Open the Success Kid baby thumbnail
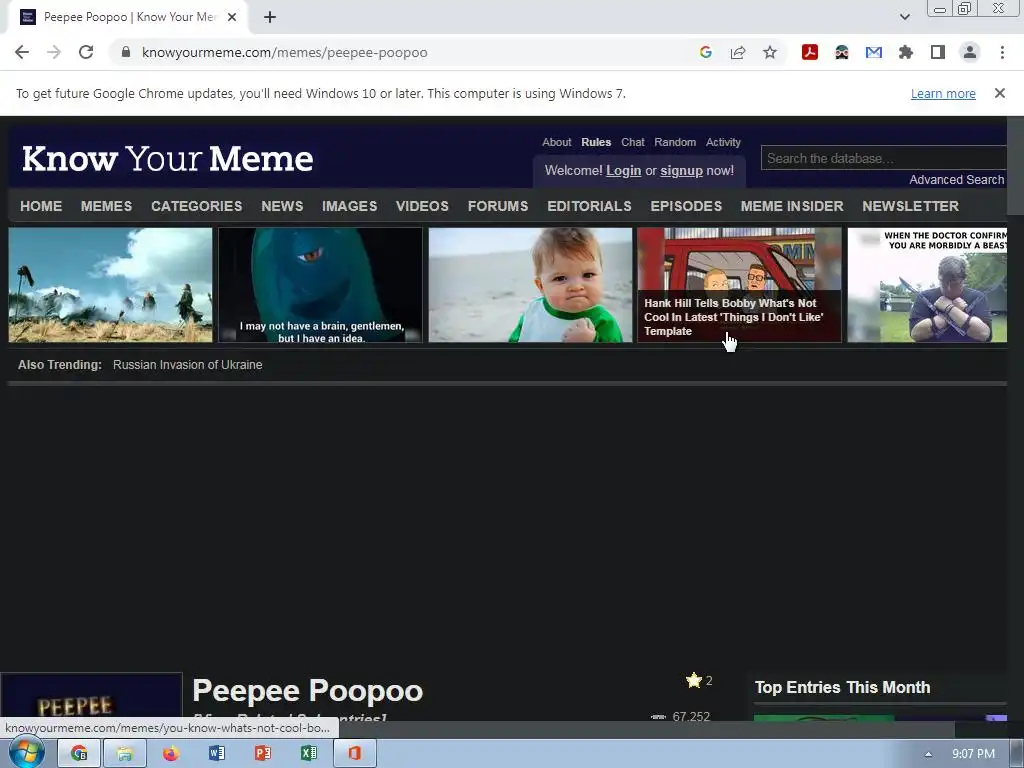 pyautogui.click(x=530, y=285)
